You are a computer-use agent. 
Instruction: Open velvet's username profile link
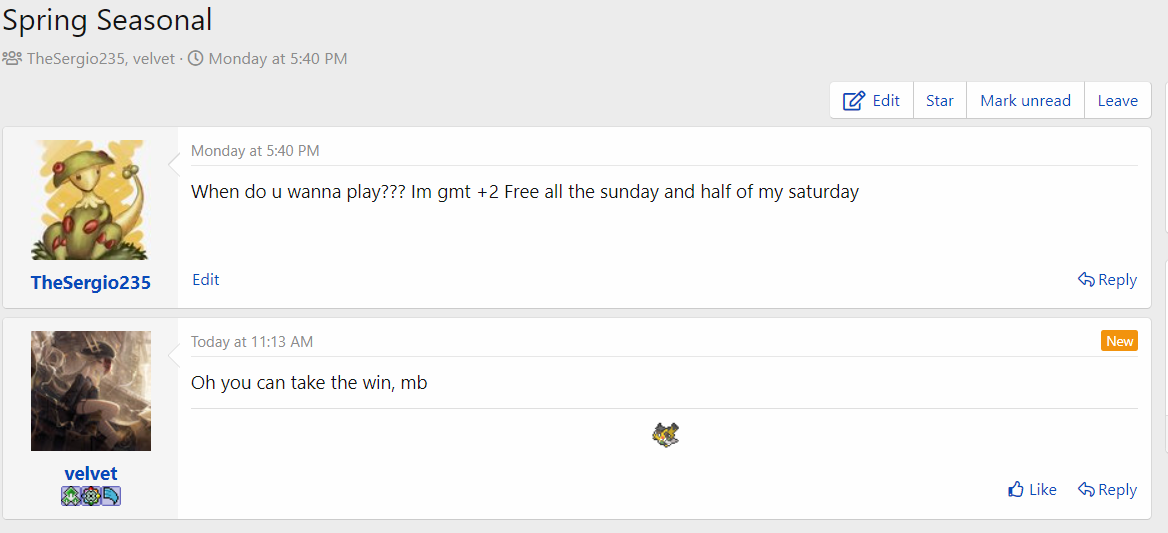[91, 473]
